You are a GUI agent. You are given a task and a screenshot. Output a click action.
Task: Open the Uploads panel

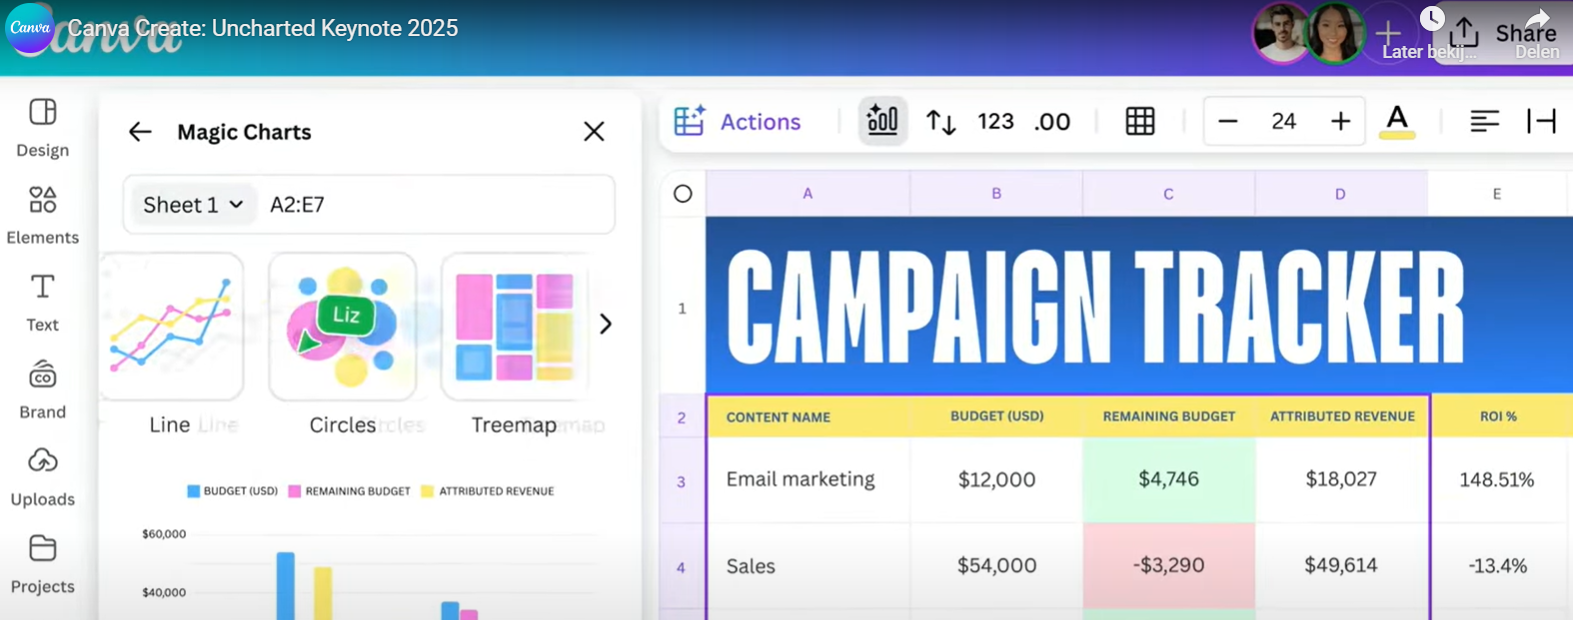42,476
